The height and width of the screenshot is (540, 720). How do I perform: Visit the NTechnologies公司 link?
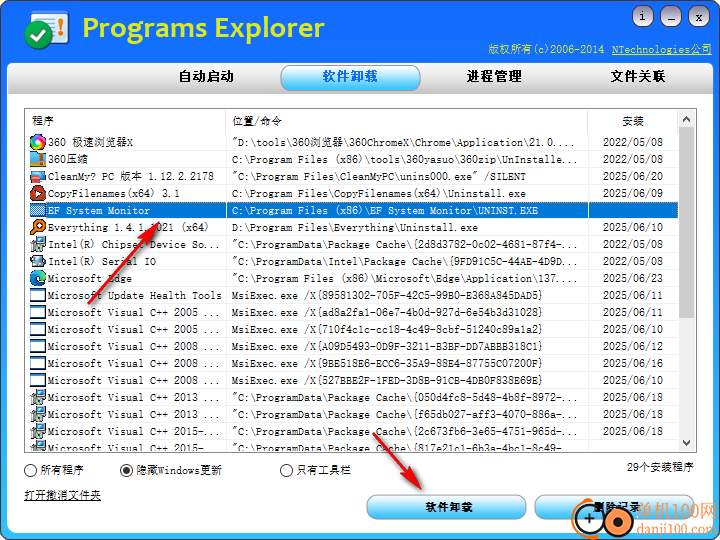(662, 50)
